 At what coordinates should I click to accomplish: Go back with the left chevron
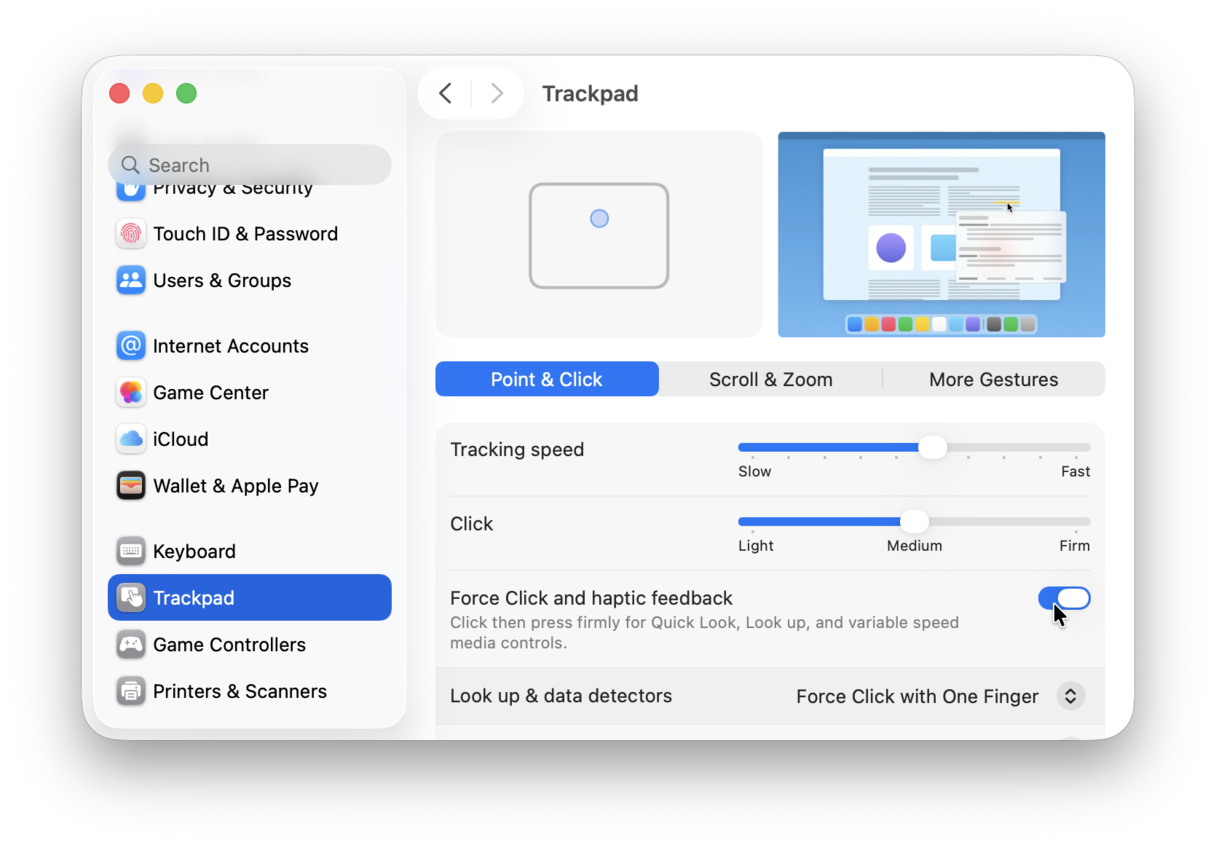coord(445,93)
